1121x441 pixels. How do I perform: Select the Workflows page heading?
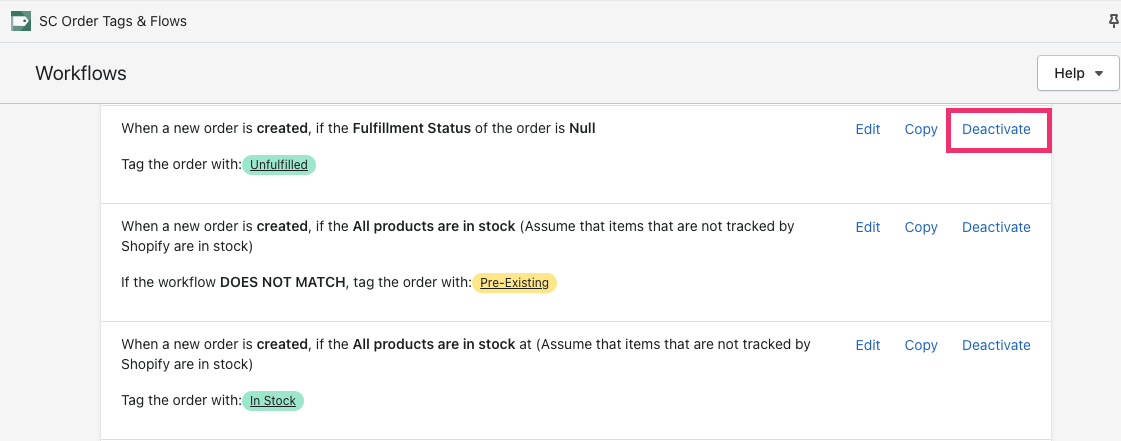coord(81,73)
